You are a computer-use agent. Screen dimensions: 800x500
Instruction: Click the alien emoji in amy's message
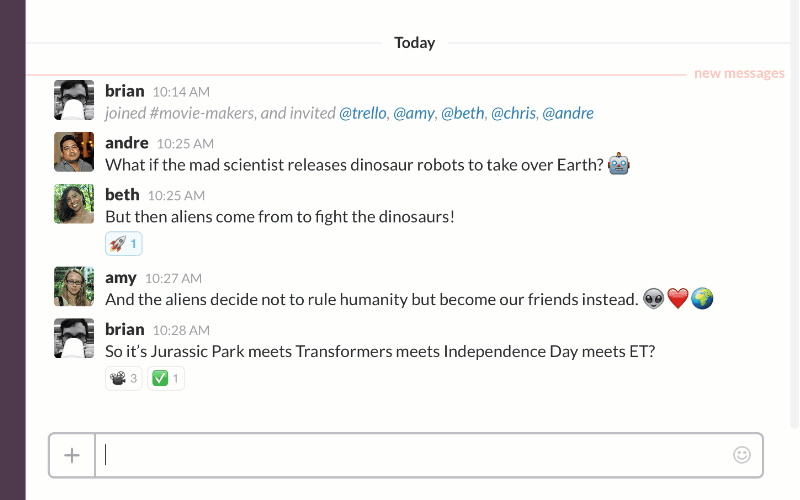pos(653,299)
